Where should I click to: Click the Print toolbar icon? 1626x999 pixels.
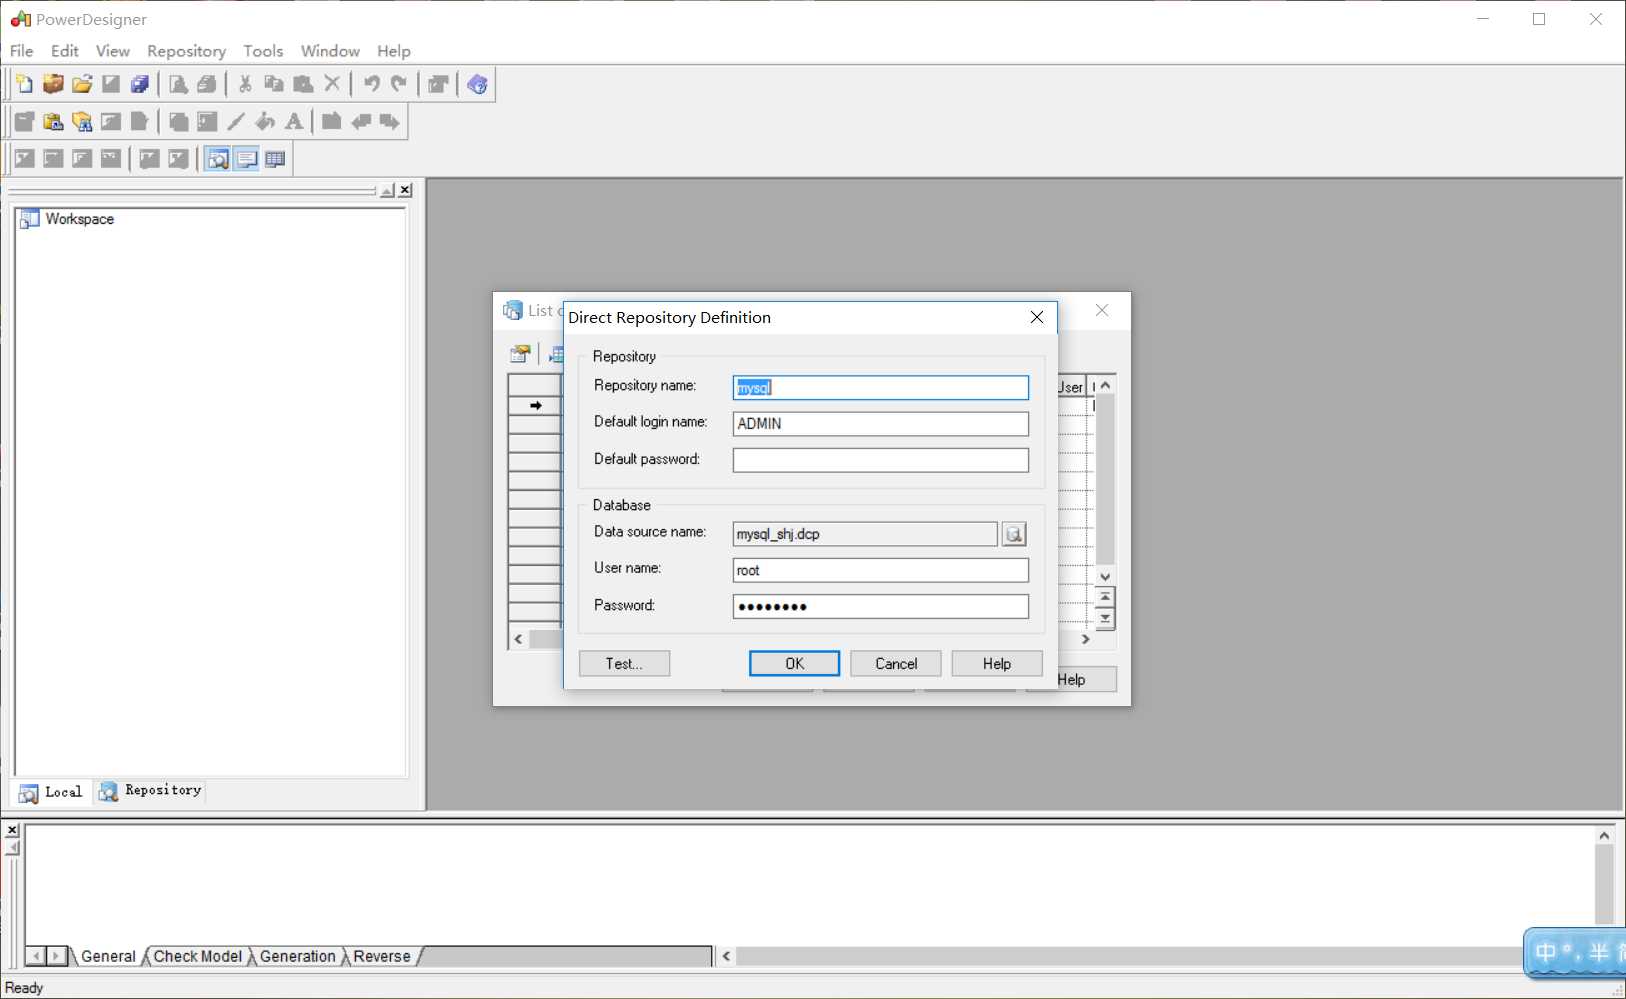207,84
